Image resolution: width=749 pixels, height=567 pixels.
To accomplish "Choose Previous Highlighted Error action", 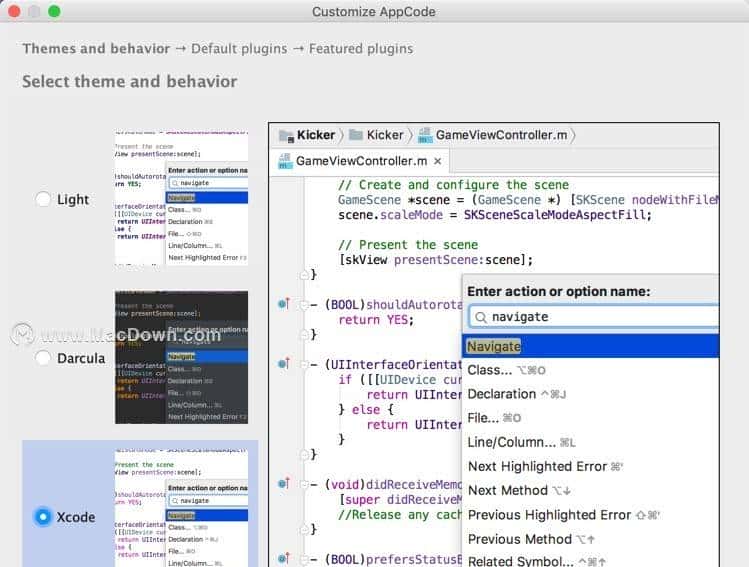I will click(x=591, y=514).
